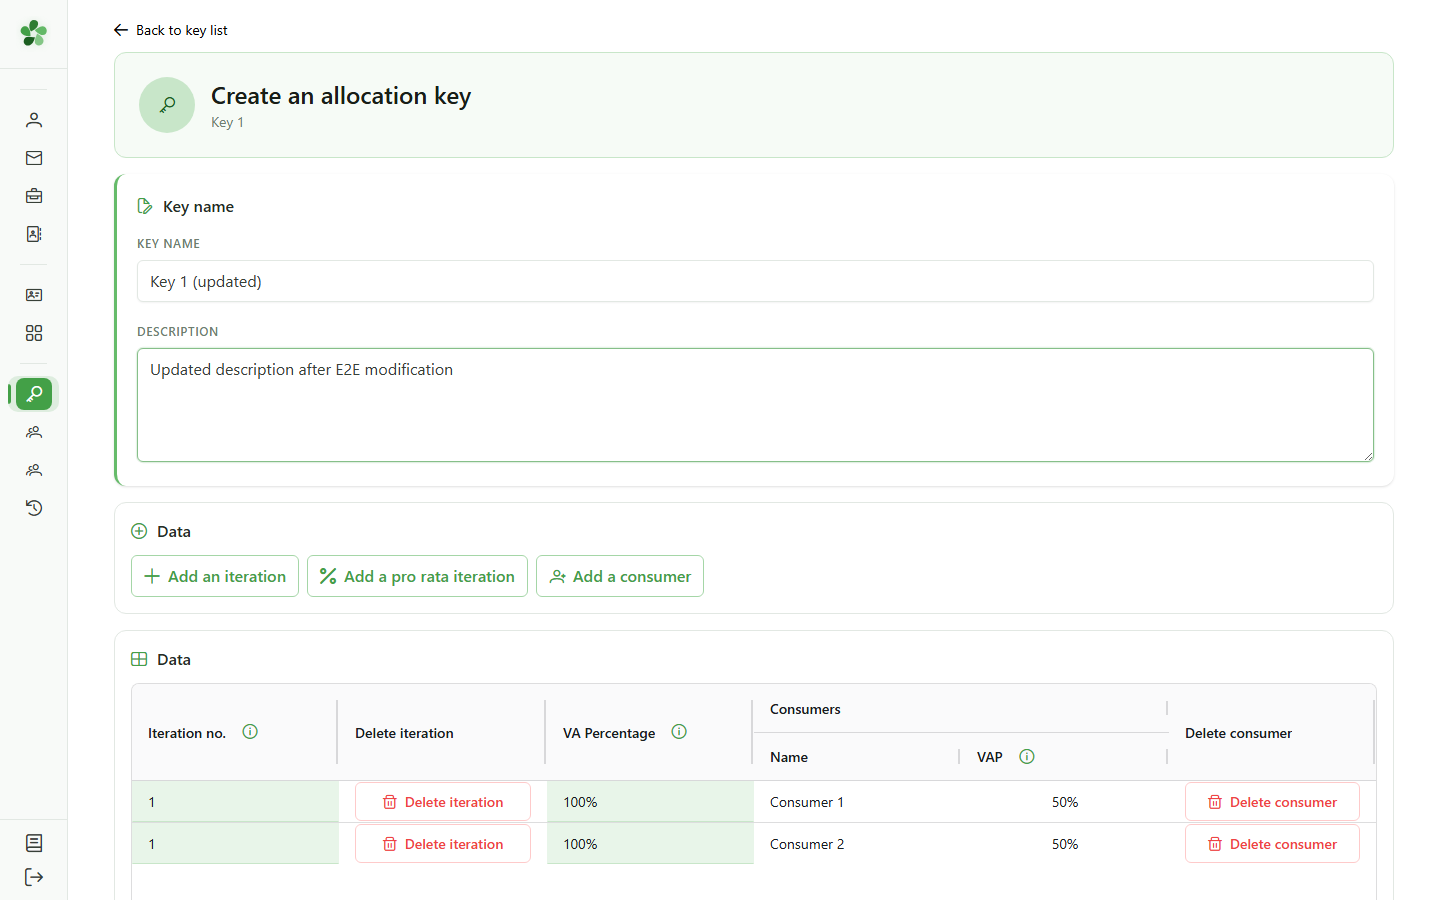1440x900 pixels.
Task: Open the briefcase sidebar icon
Action: pyautogui.click(x=34, y=196)
